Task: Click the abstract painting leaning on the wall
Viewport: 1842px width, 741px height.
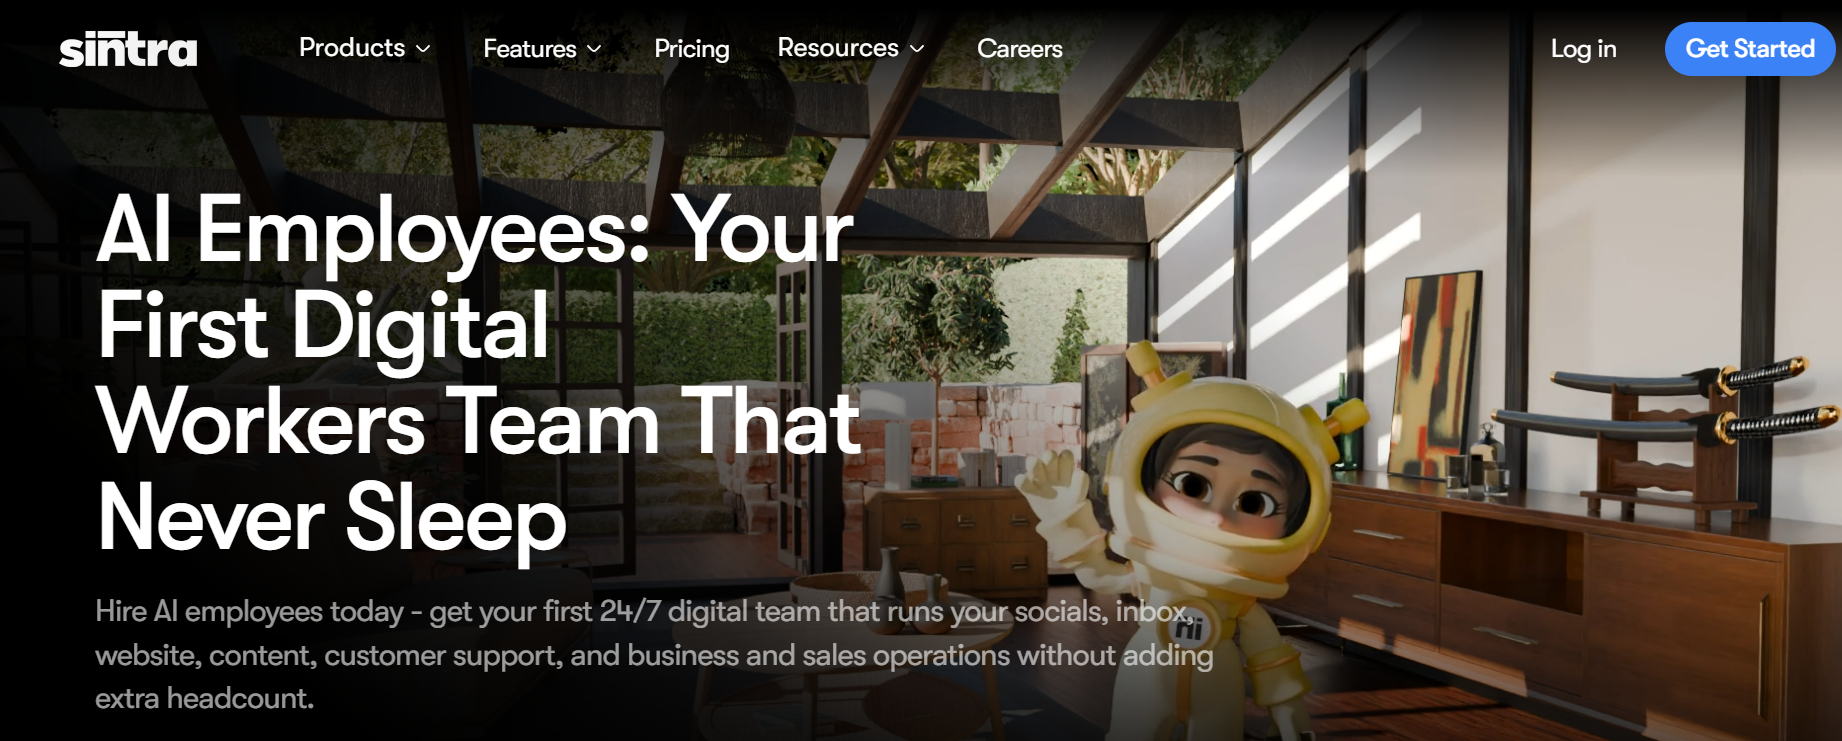Action: point(1433,374)
